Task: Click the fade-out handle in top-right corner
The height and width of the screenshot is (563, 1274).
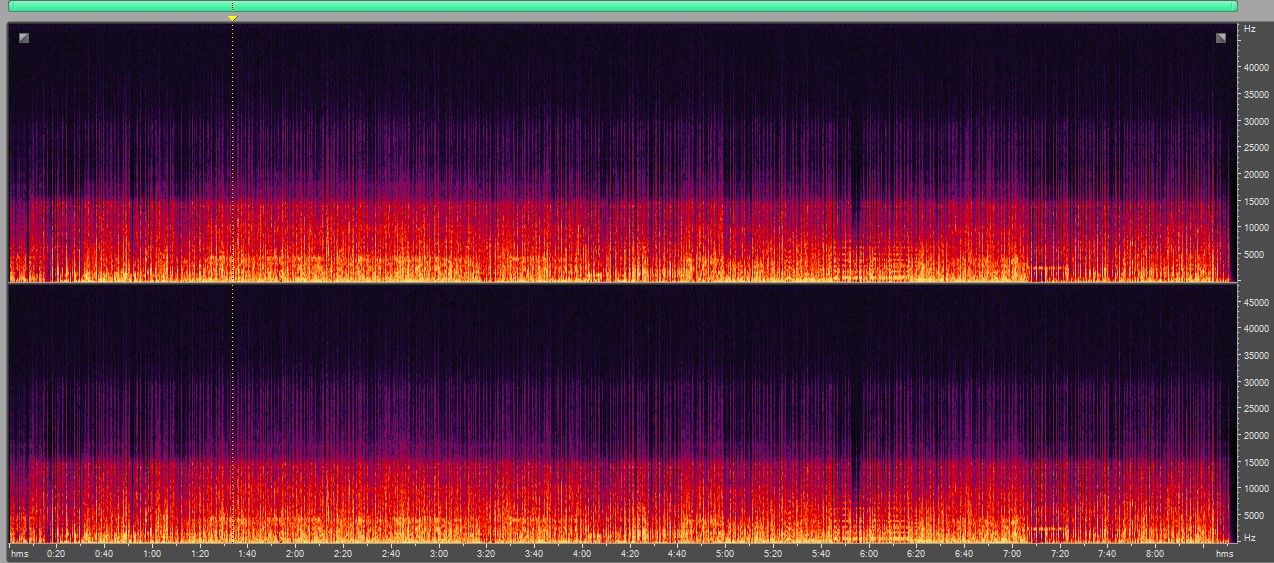Action: 1221,38
